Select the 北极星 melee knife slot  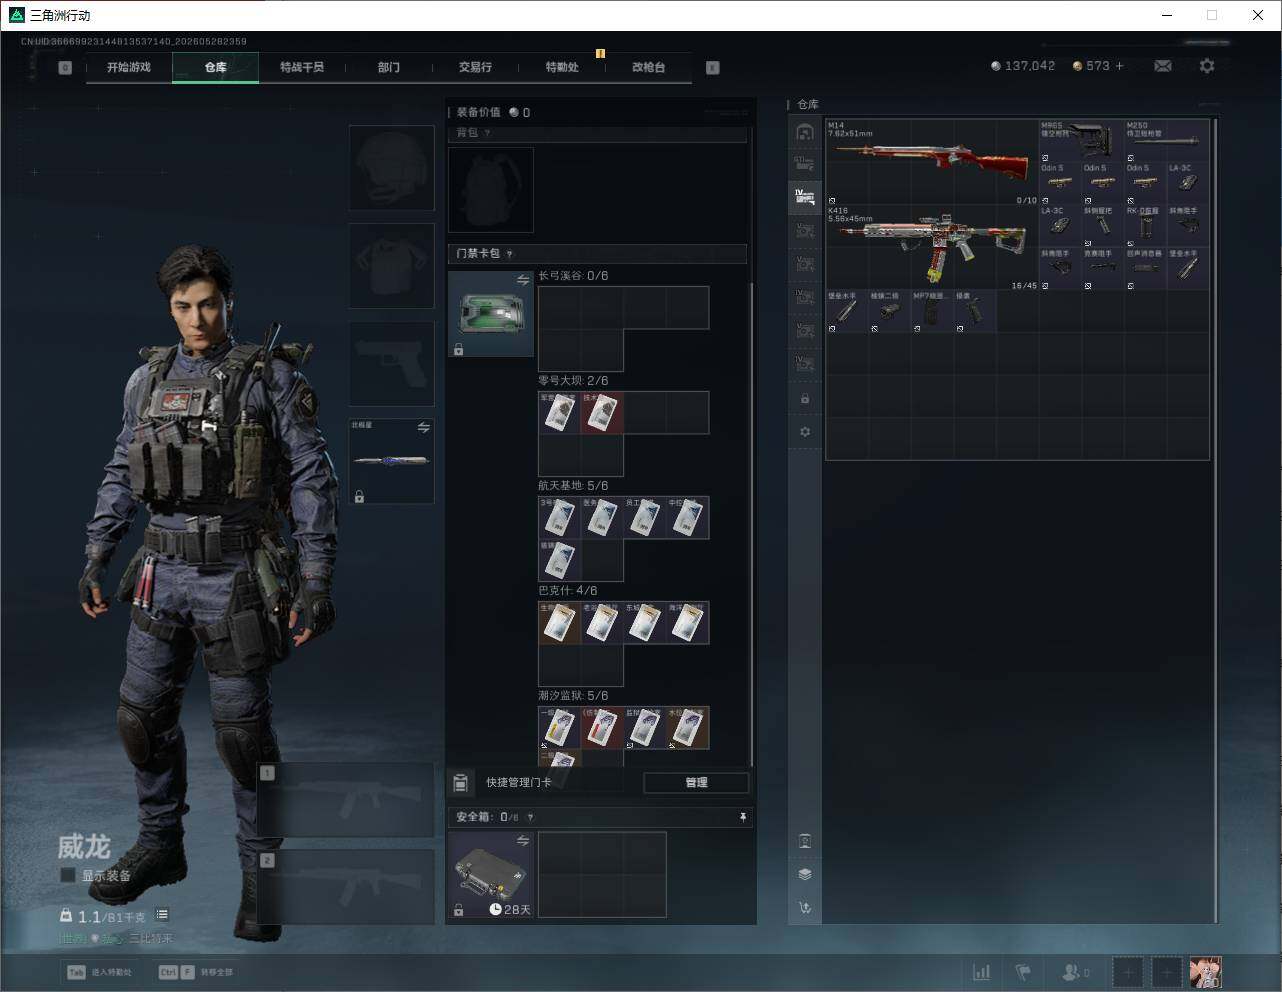pos(392,461)
